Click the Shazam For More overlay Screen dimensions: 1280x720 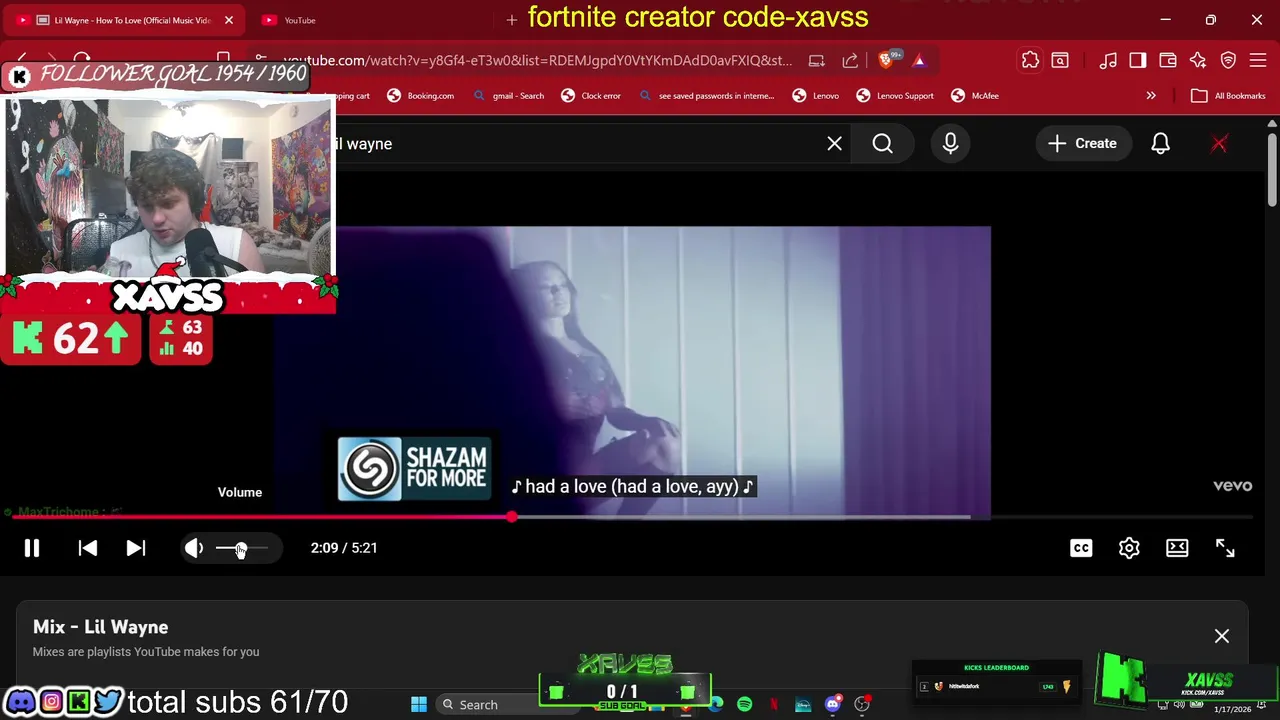414,468
